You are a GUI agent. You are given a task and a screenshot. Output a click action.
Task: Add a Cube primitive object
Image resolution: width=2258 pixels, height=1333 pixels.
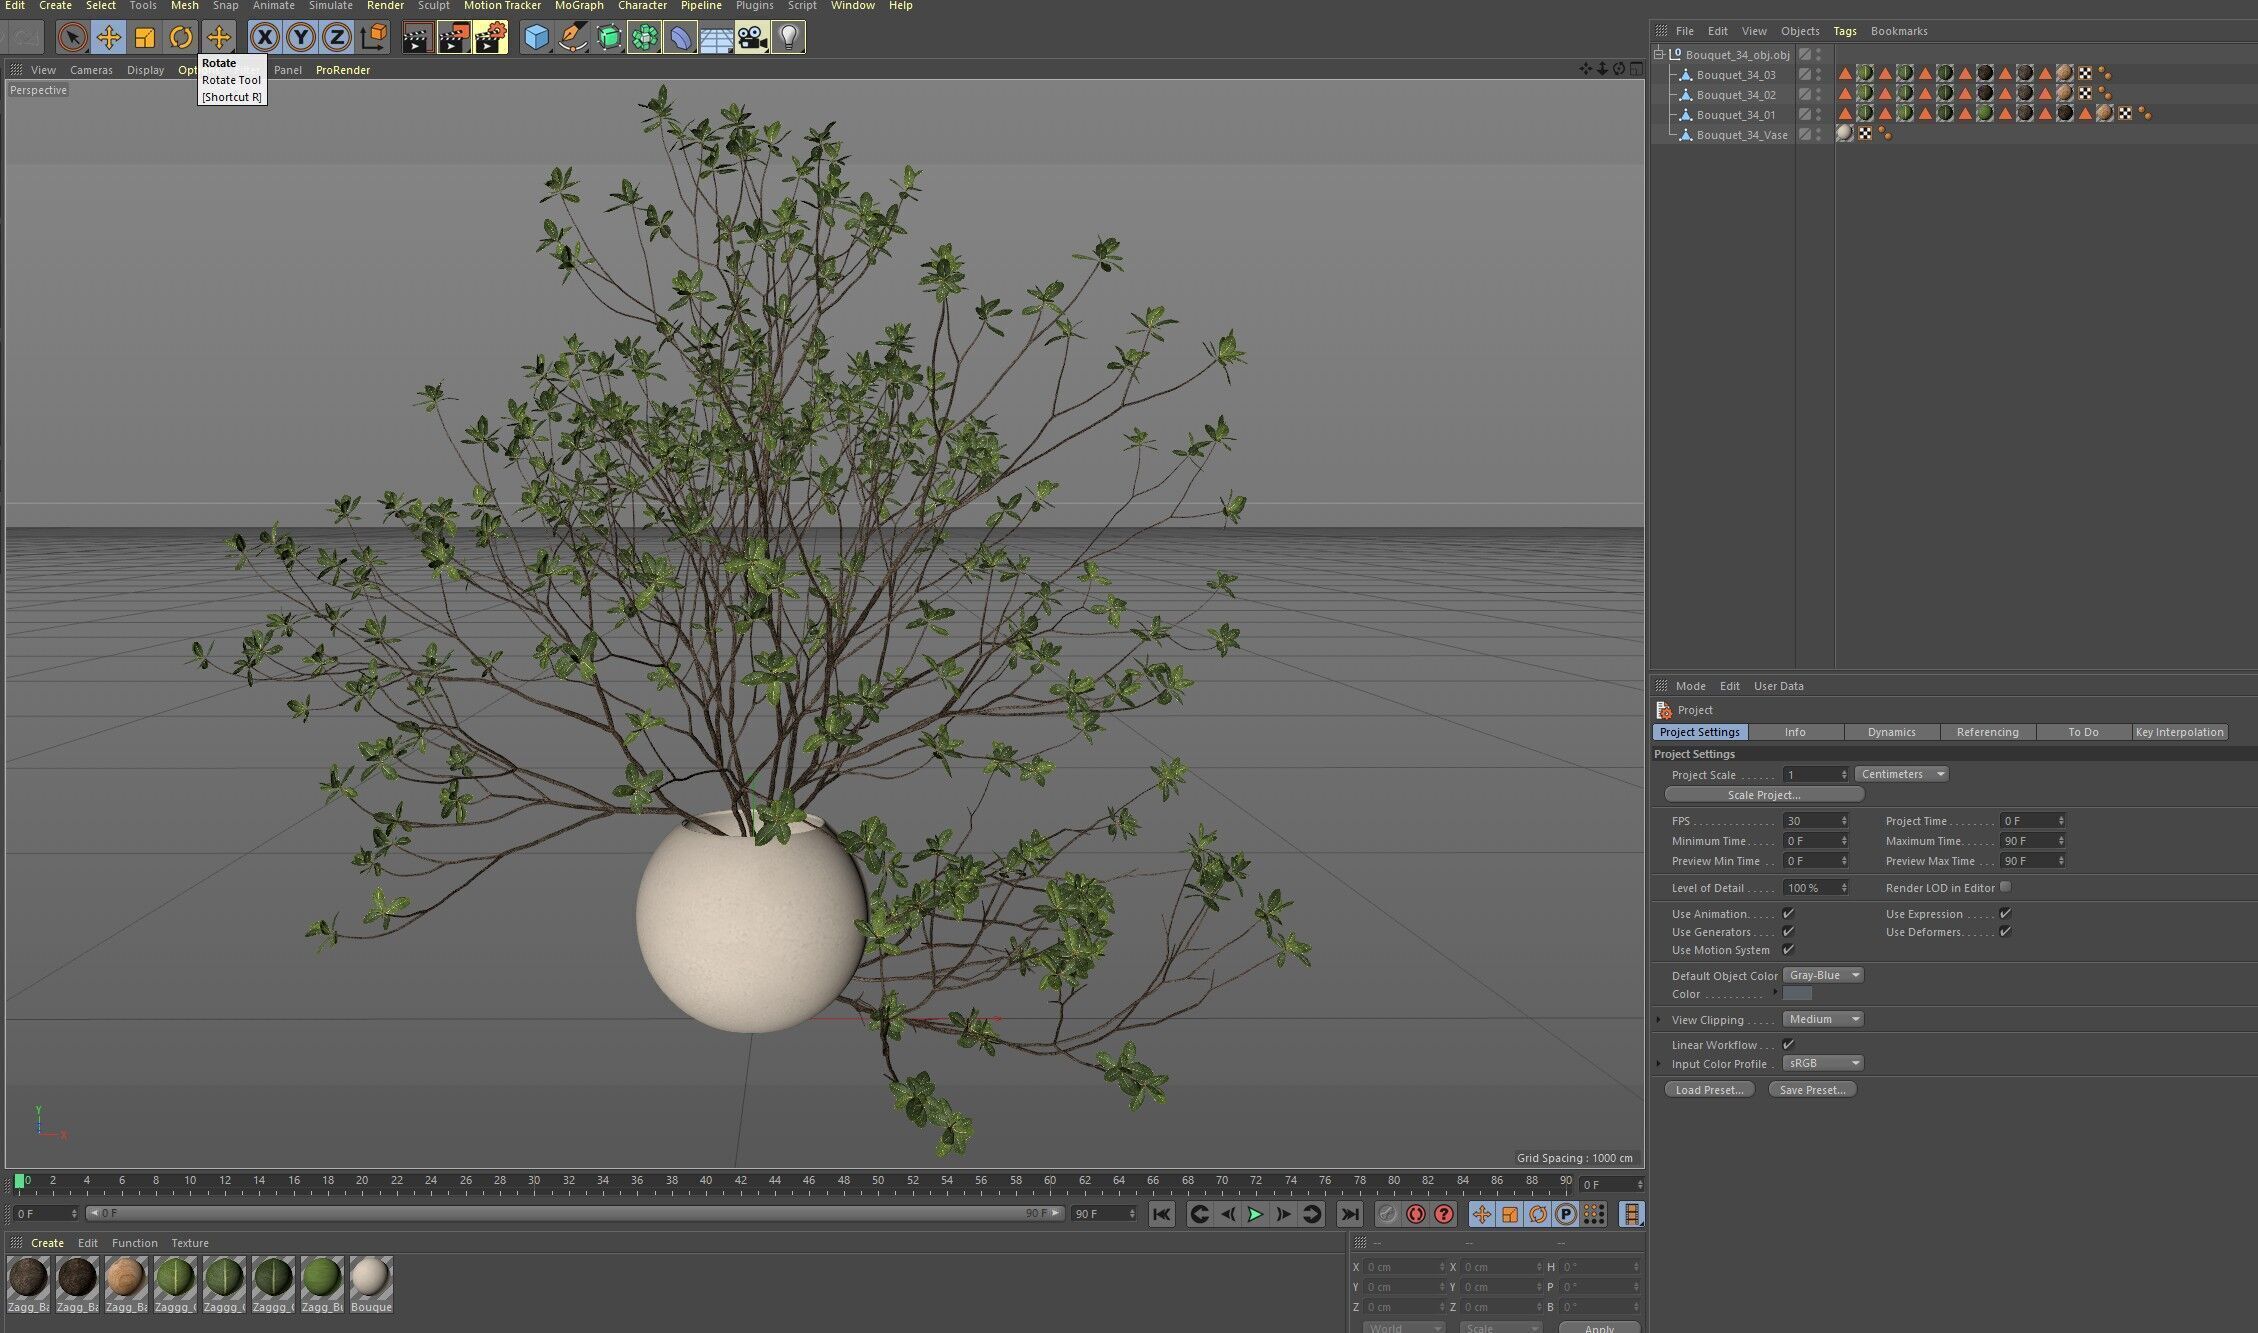tap(537, 38)
